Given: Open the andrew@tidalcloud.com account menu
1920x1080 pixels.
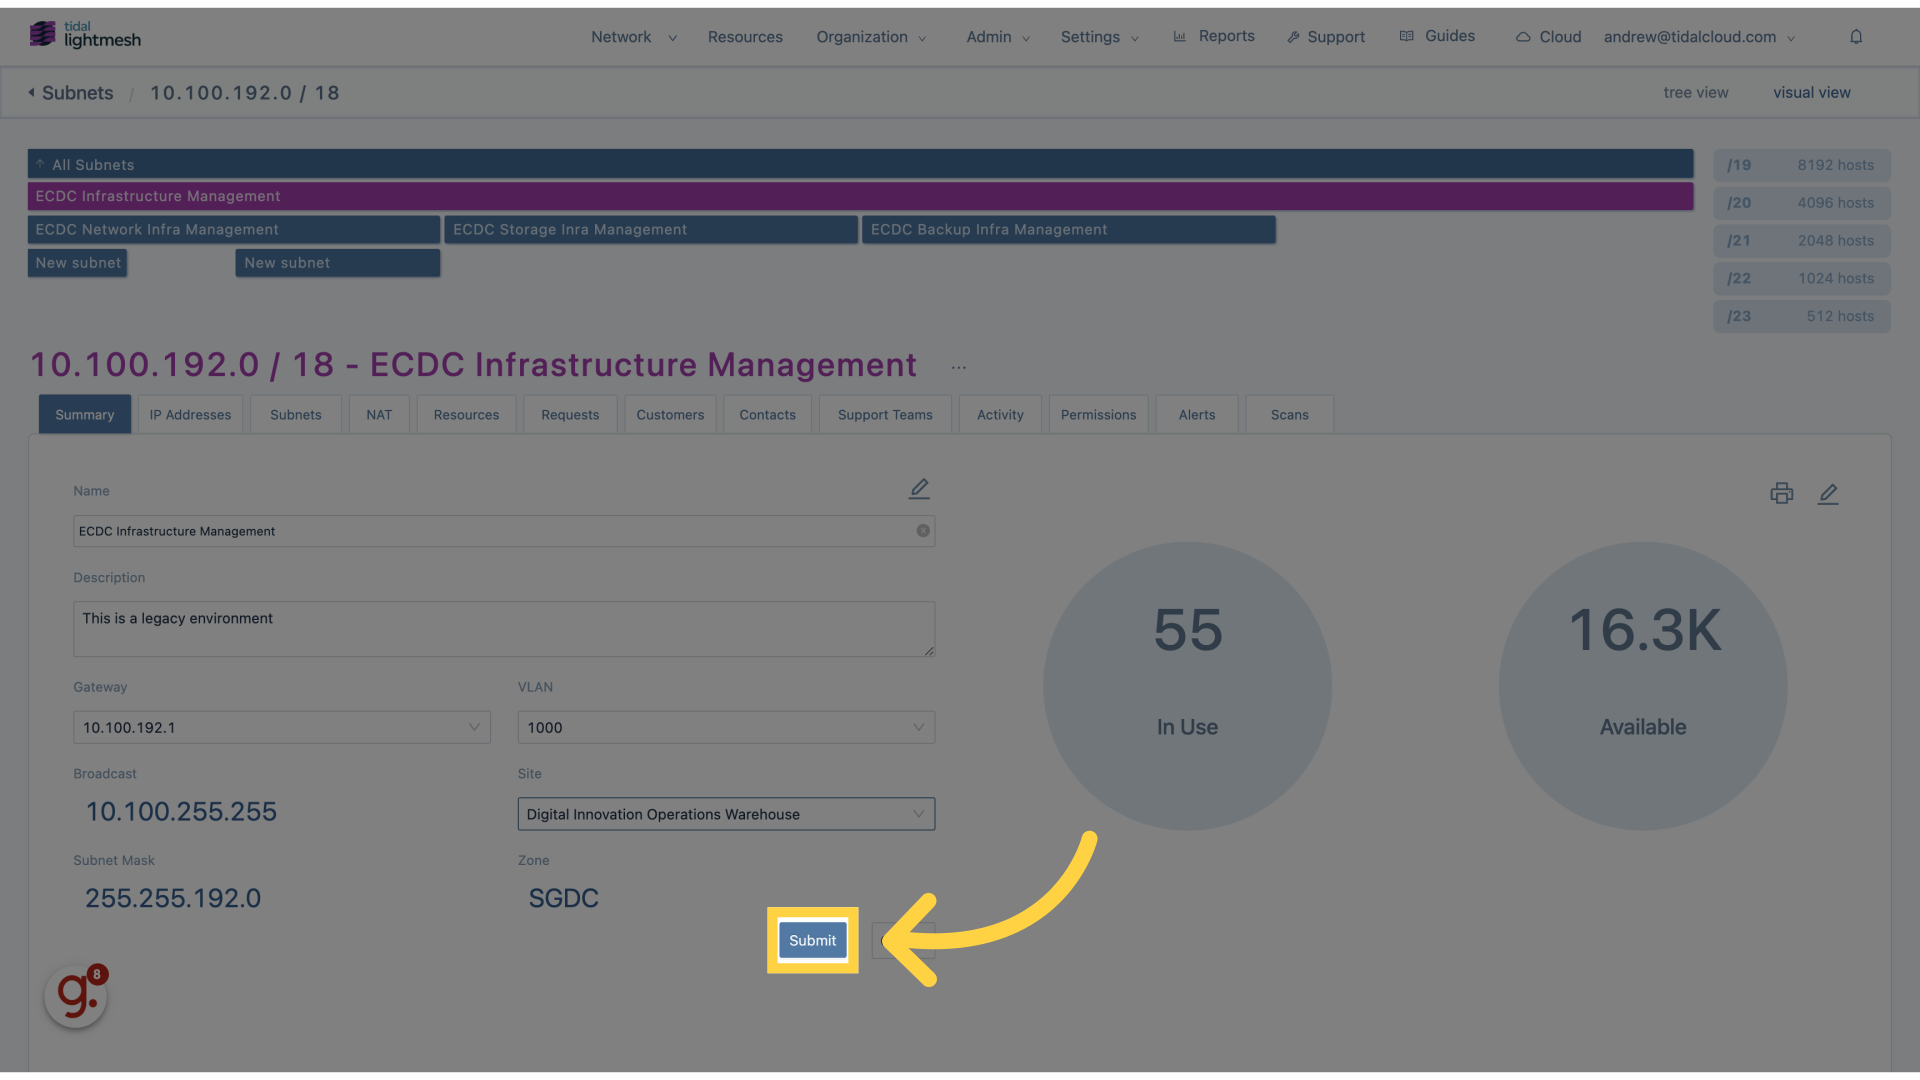Looking at the screenshot, I should click(1699, 37).
